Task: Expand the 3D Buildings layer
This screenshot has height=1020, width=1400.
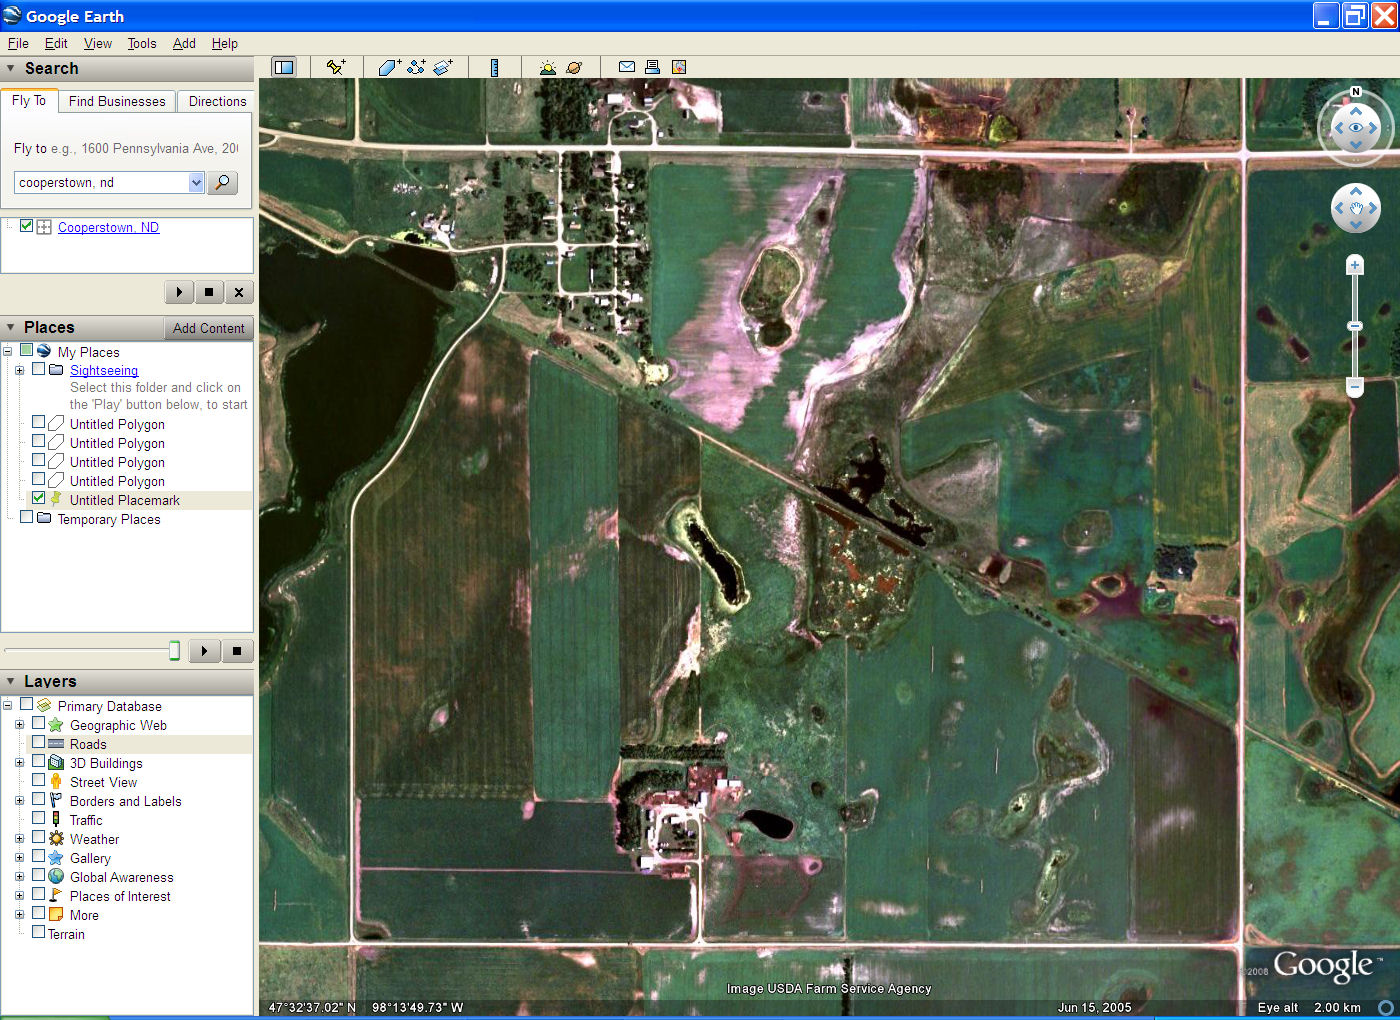Action: (x=19, y=762)
